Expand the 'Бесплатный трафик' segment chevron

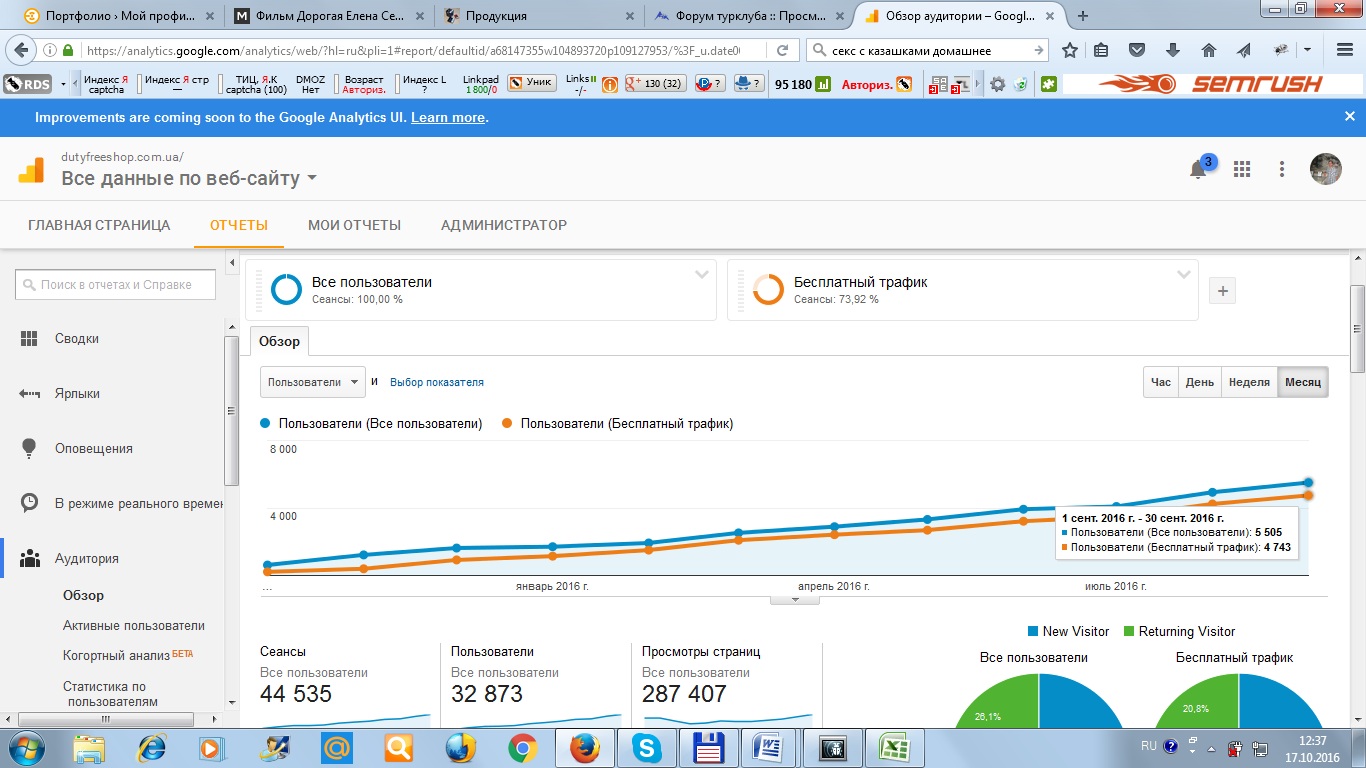pyautogui.click(x=1184, y=274)
